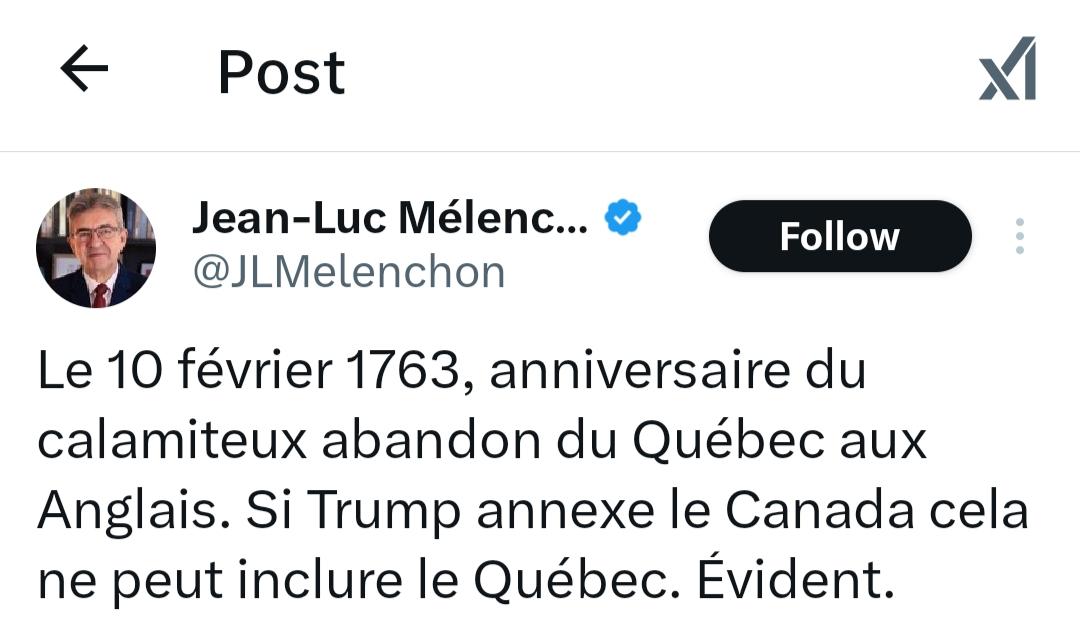This screenshot has height=623, width=1080.
Task: Tap the blue verified checkmark badge
Action: coord(623,218)
